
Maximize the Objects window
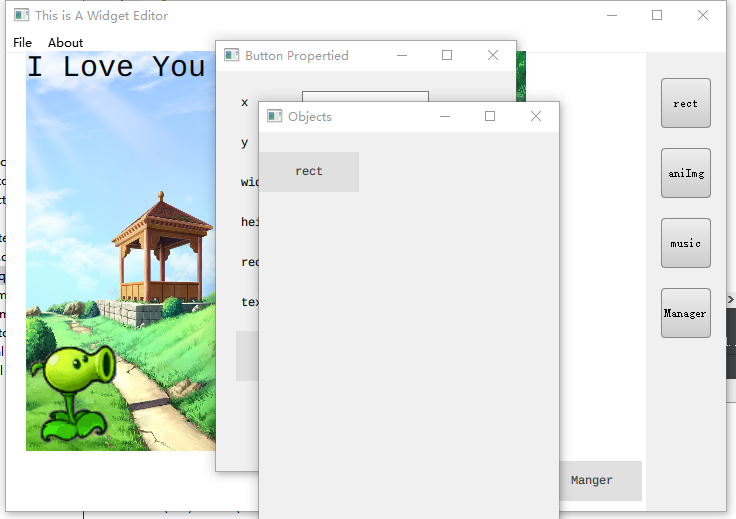click(x=490, y=116)
